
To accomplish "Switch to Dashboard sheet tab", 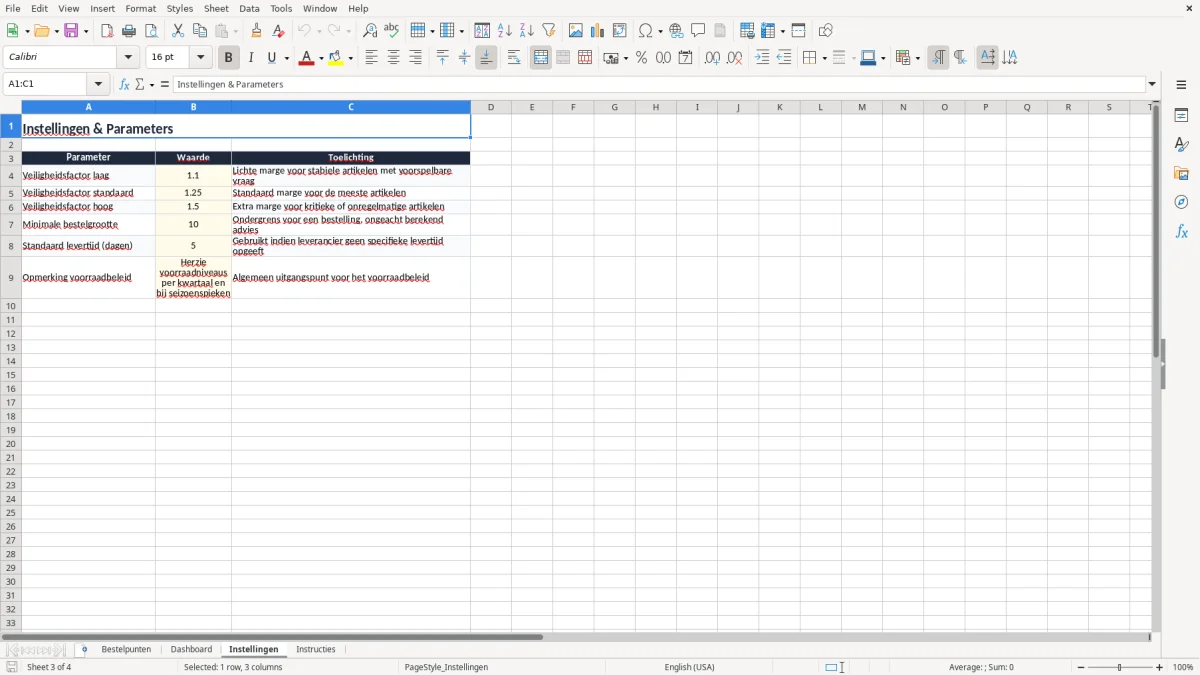I will click(191, 650).
